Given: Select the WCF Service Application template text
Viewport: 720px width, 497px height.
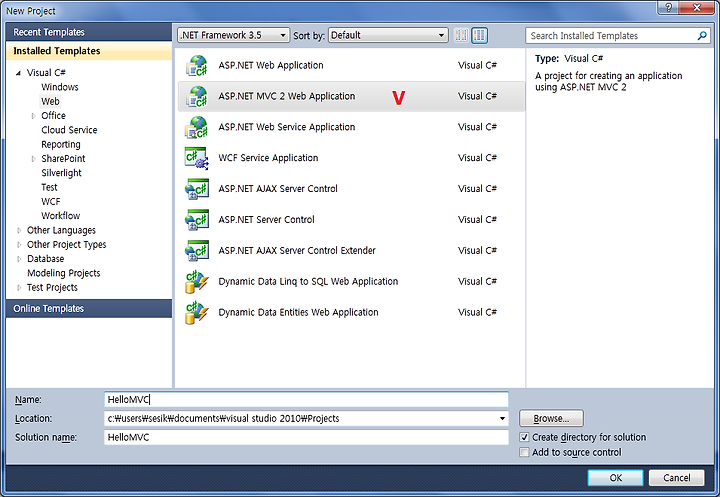Looking at the screenshot, I should click(x=268, y=158).
